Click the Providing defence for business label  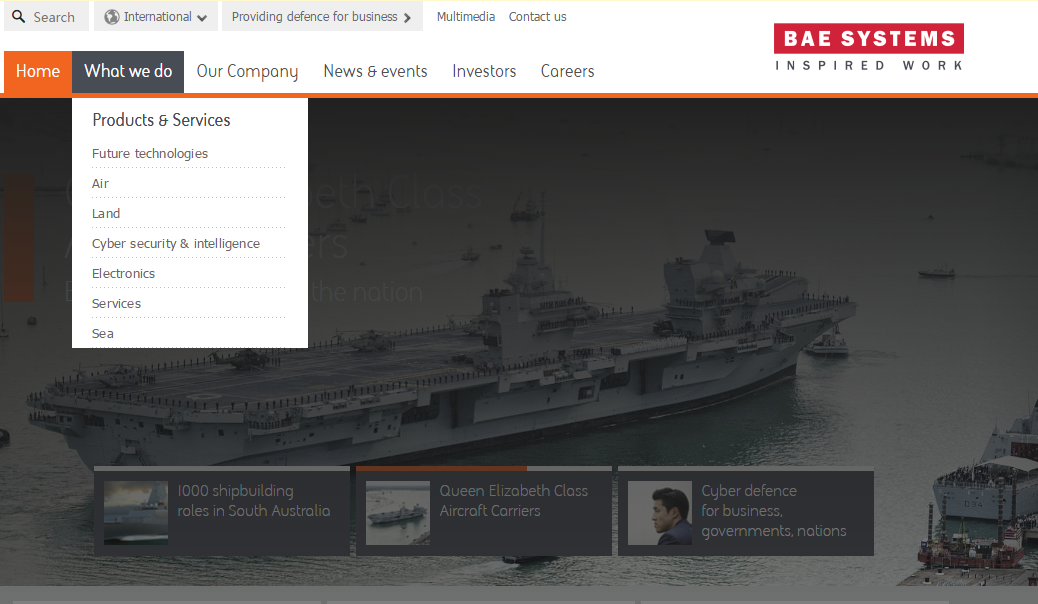click(x=314, y=17)
